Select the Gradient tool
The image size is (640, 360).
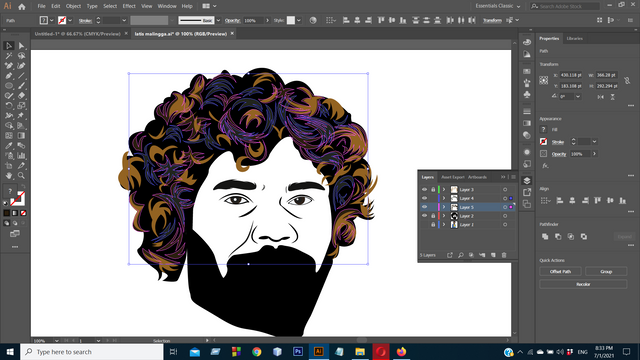(x=21, y=136)
